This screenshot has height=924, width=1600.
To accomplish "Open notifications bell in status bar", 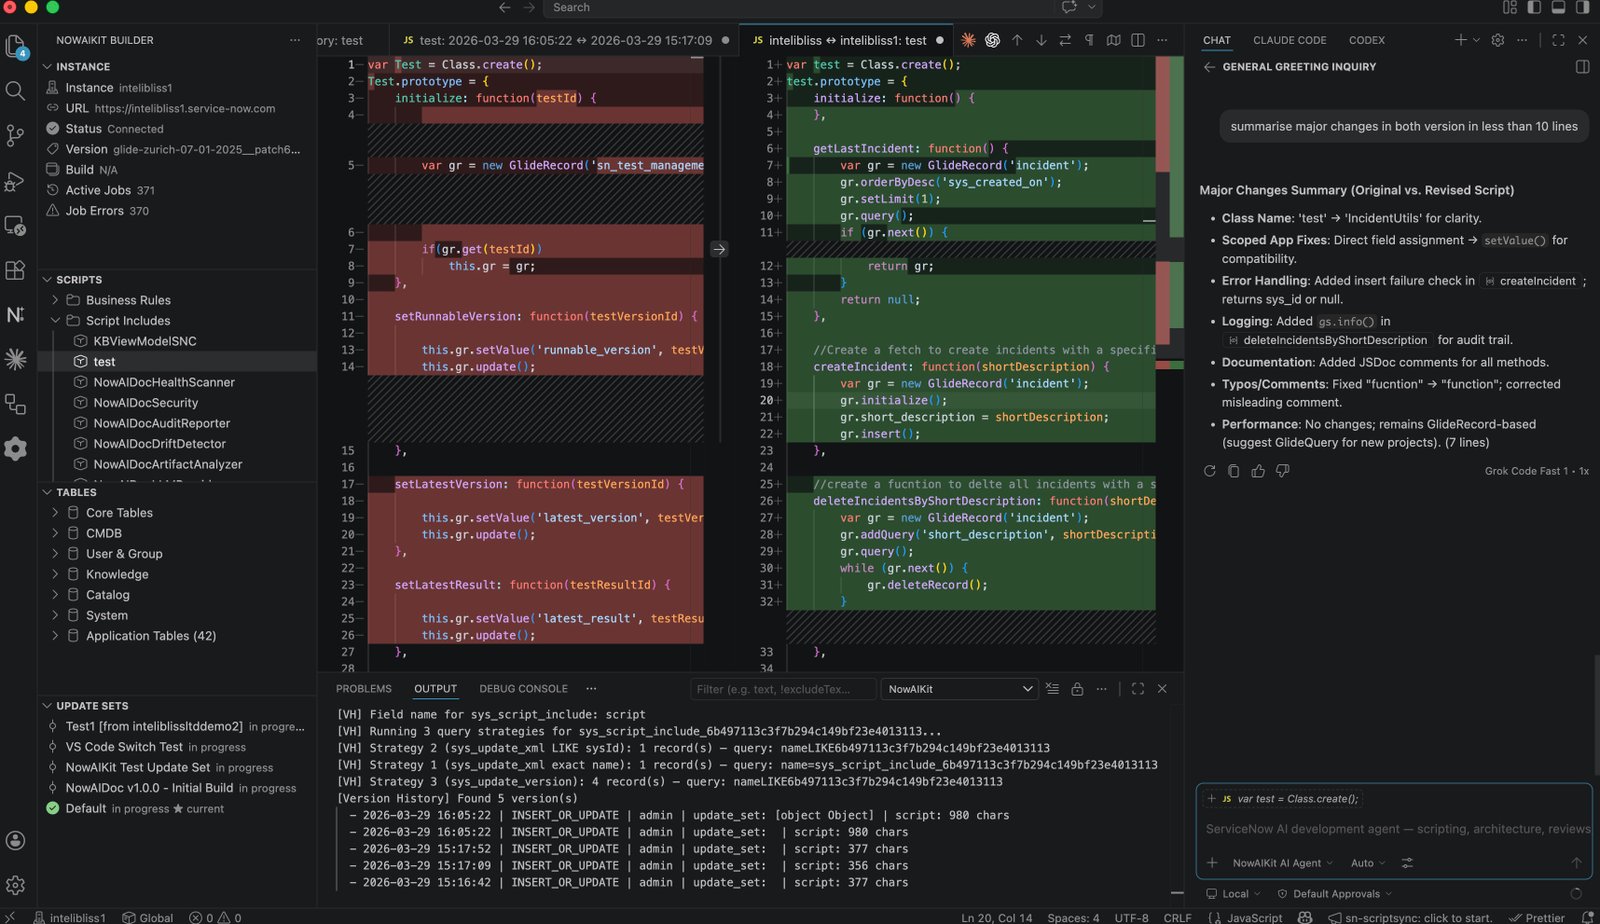I will 1587,917.
